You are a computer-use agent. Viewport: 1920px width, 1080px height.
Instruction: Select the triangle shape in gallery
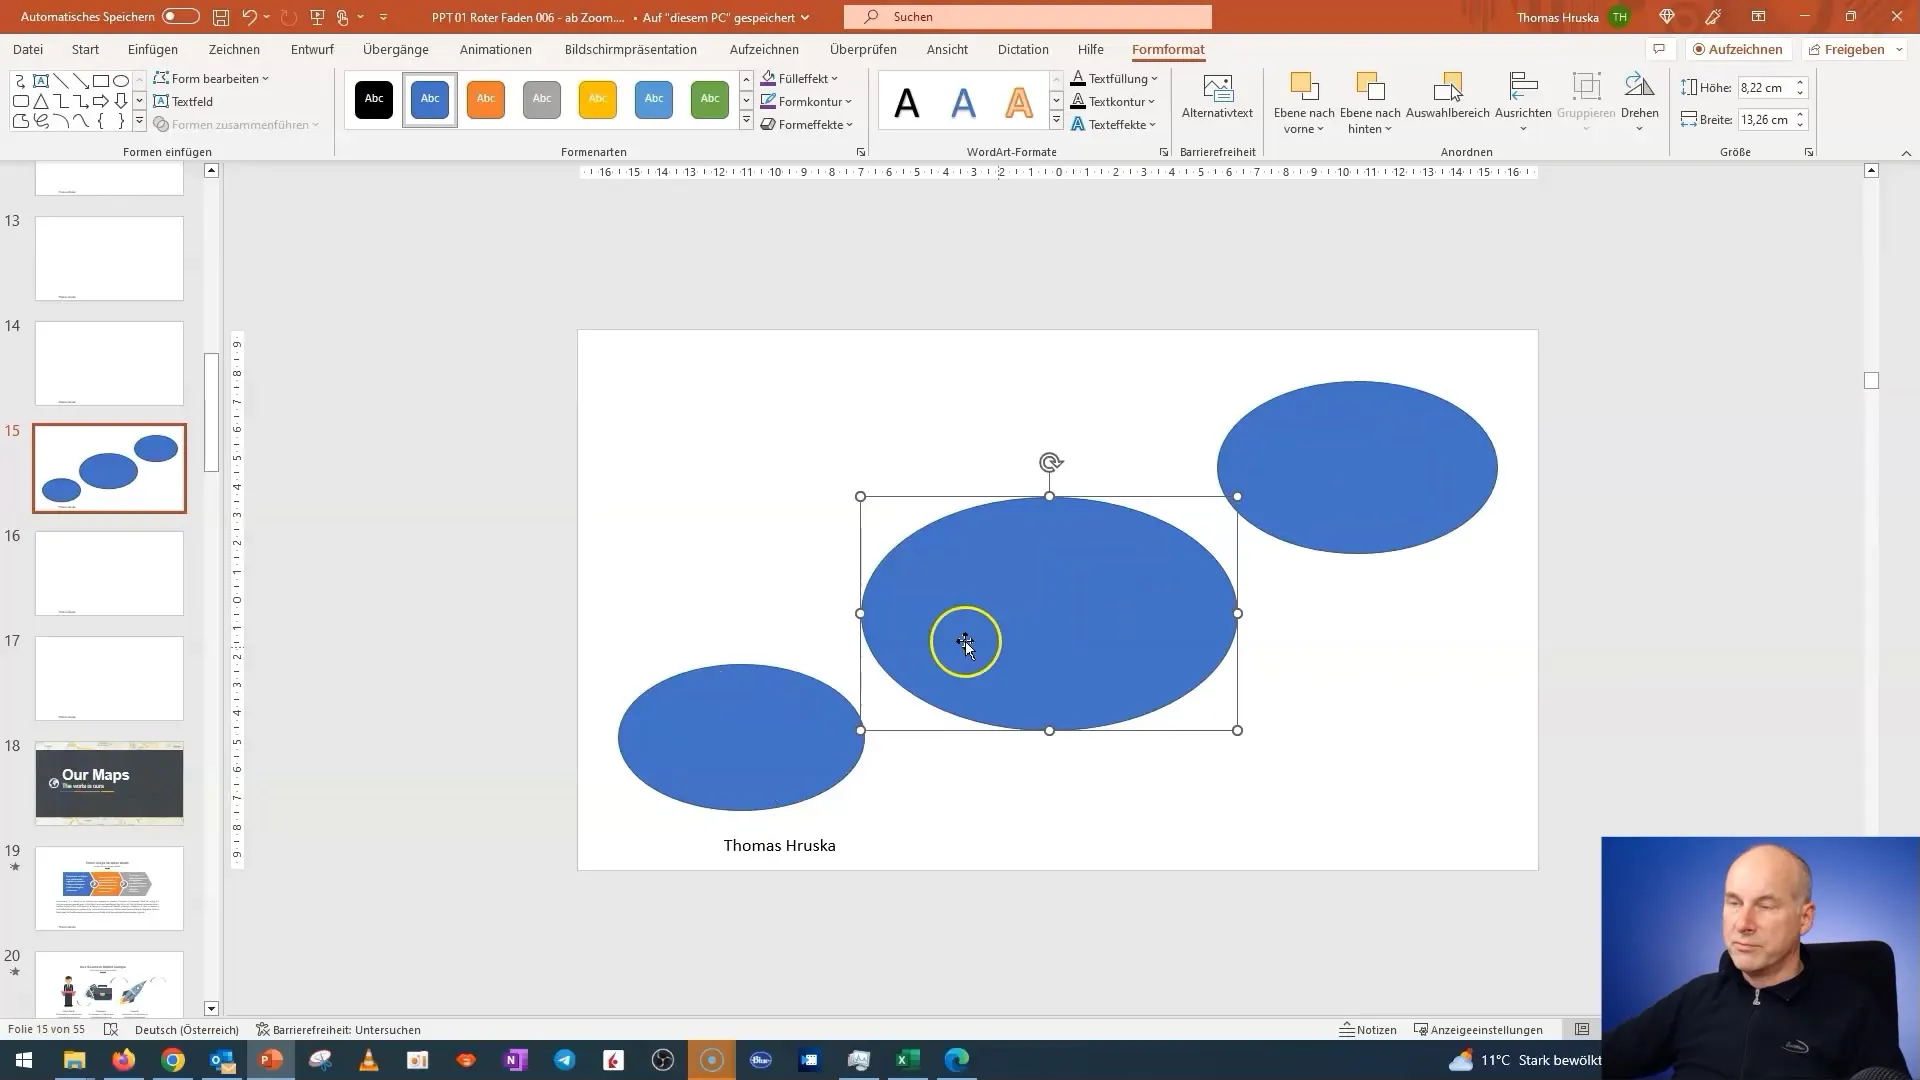[41, 101]
